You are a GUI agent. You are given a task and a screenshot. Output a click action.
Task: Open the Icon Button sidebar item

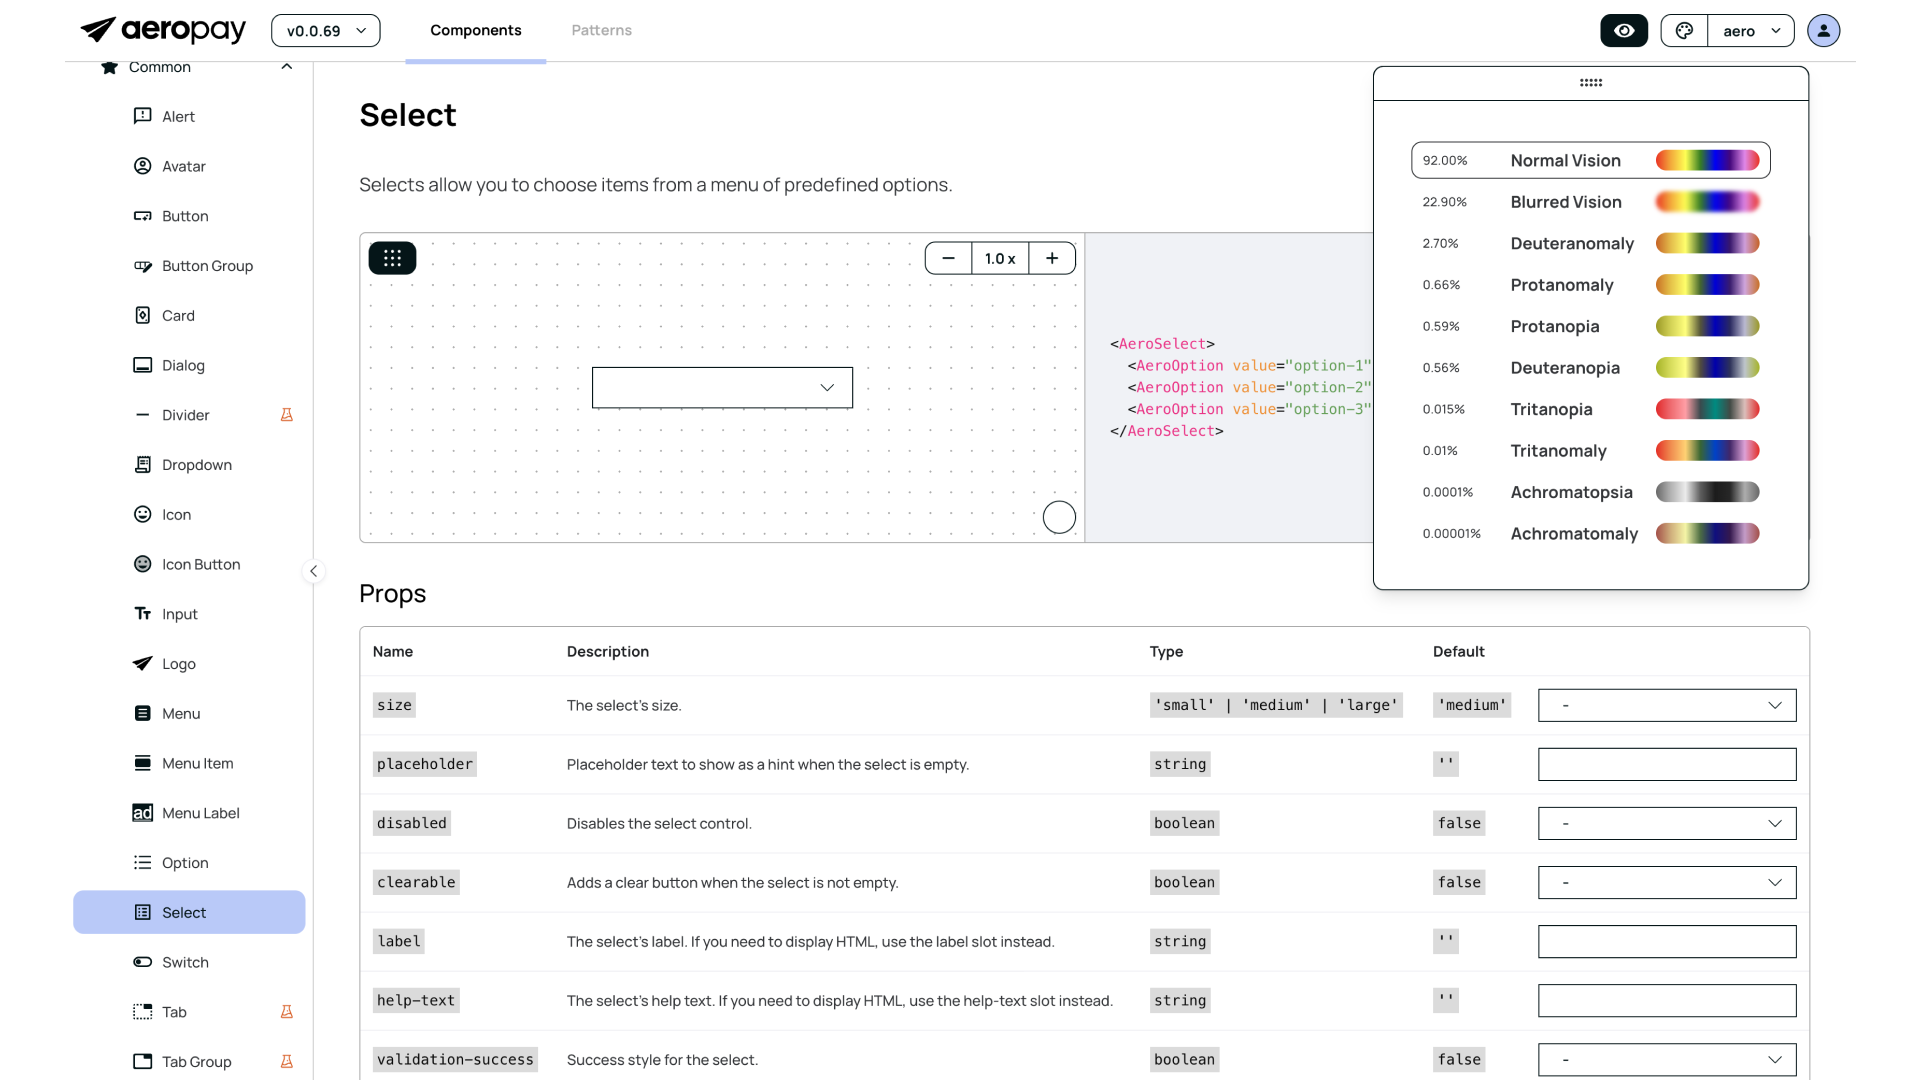[x=201, y=564]
